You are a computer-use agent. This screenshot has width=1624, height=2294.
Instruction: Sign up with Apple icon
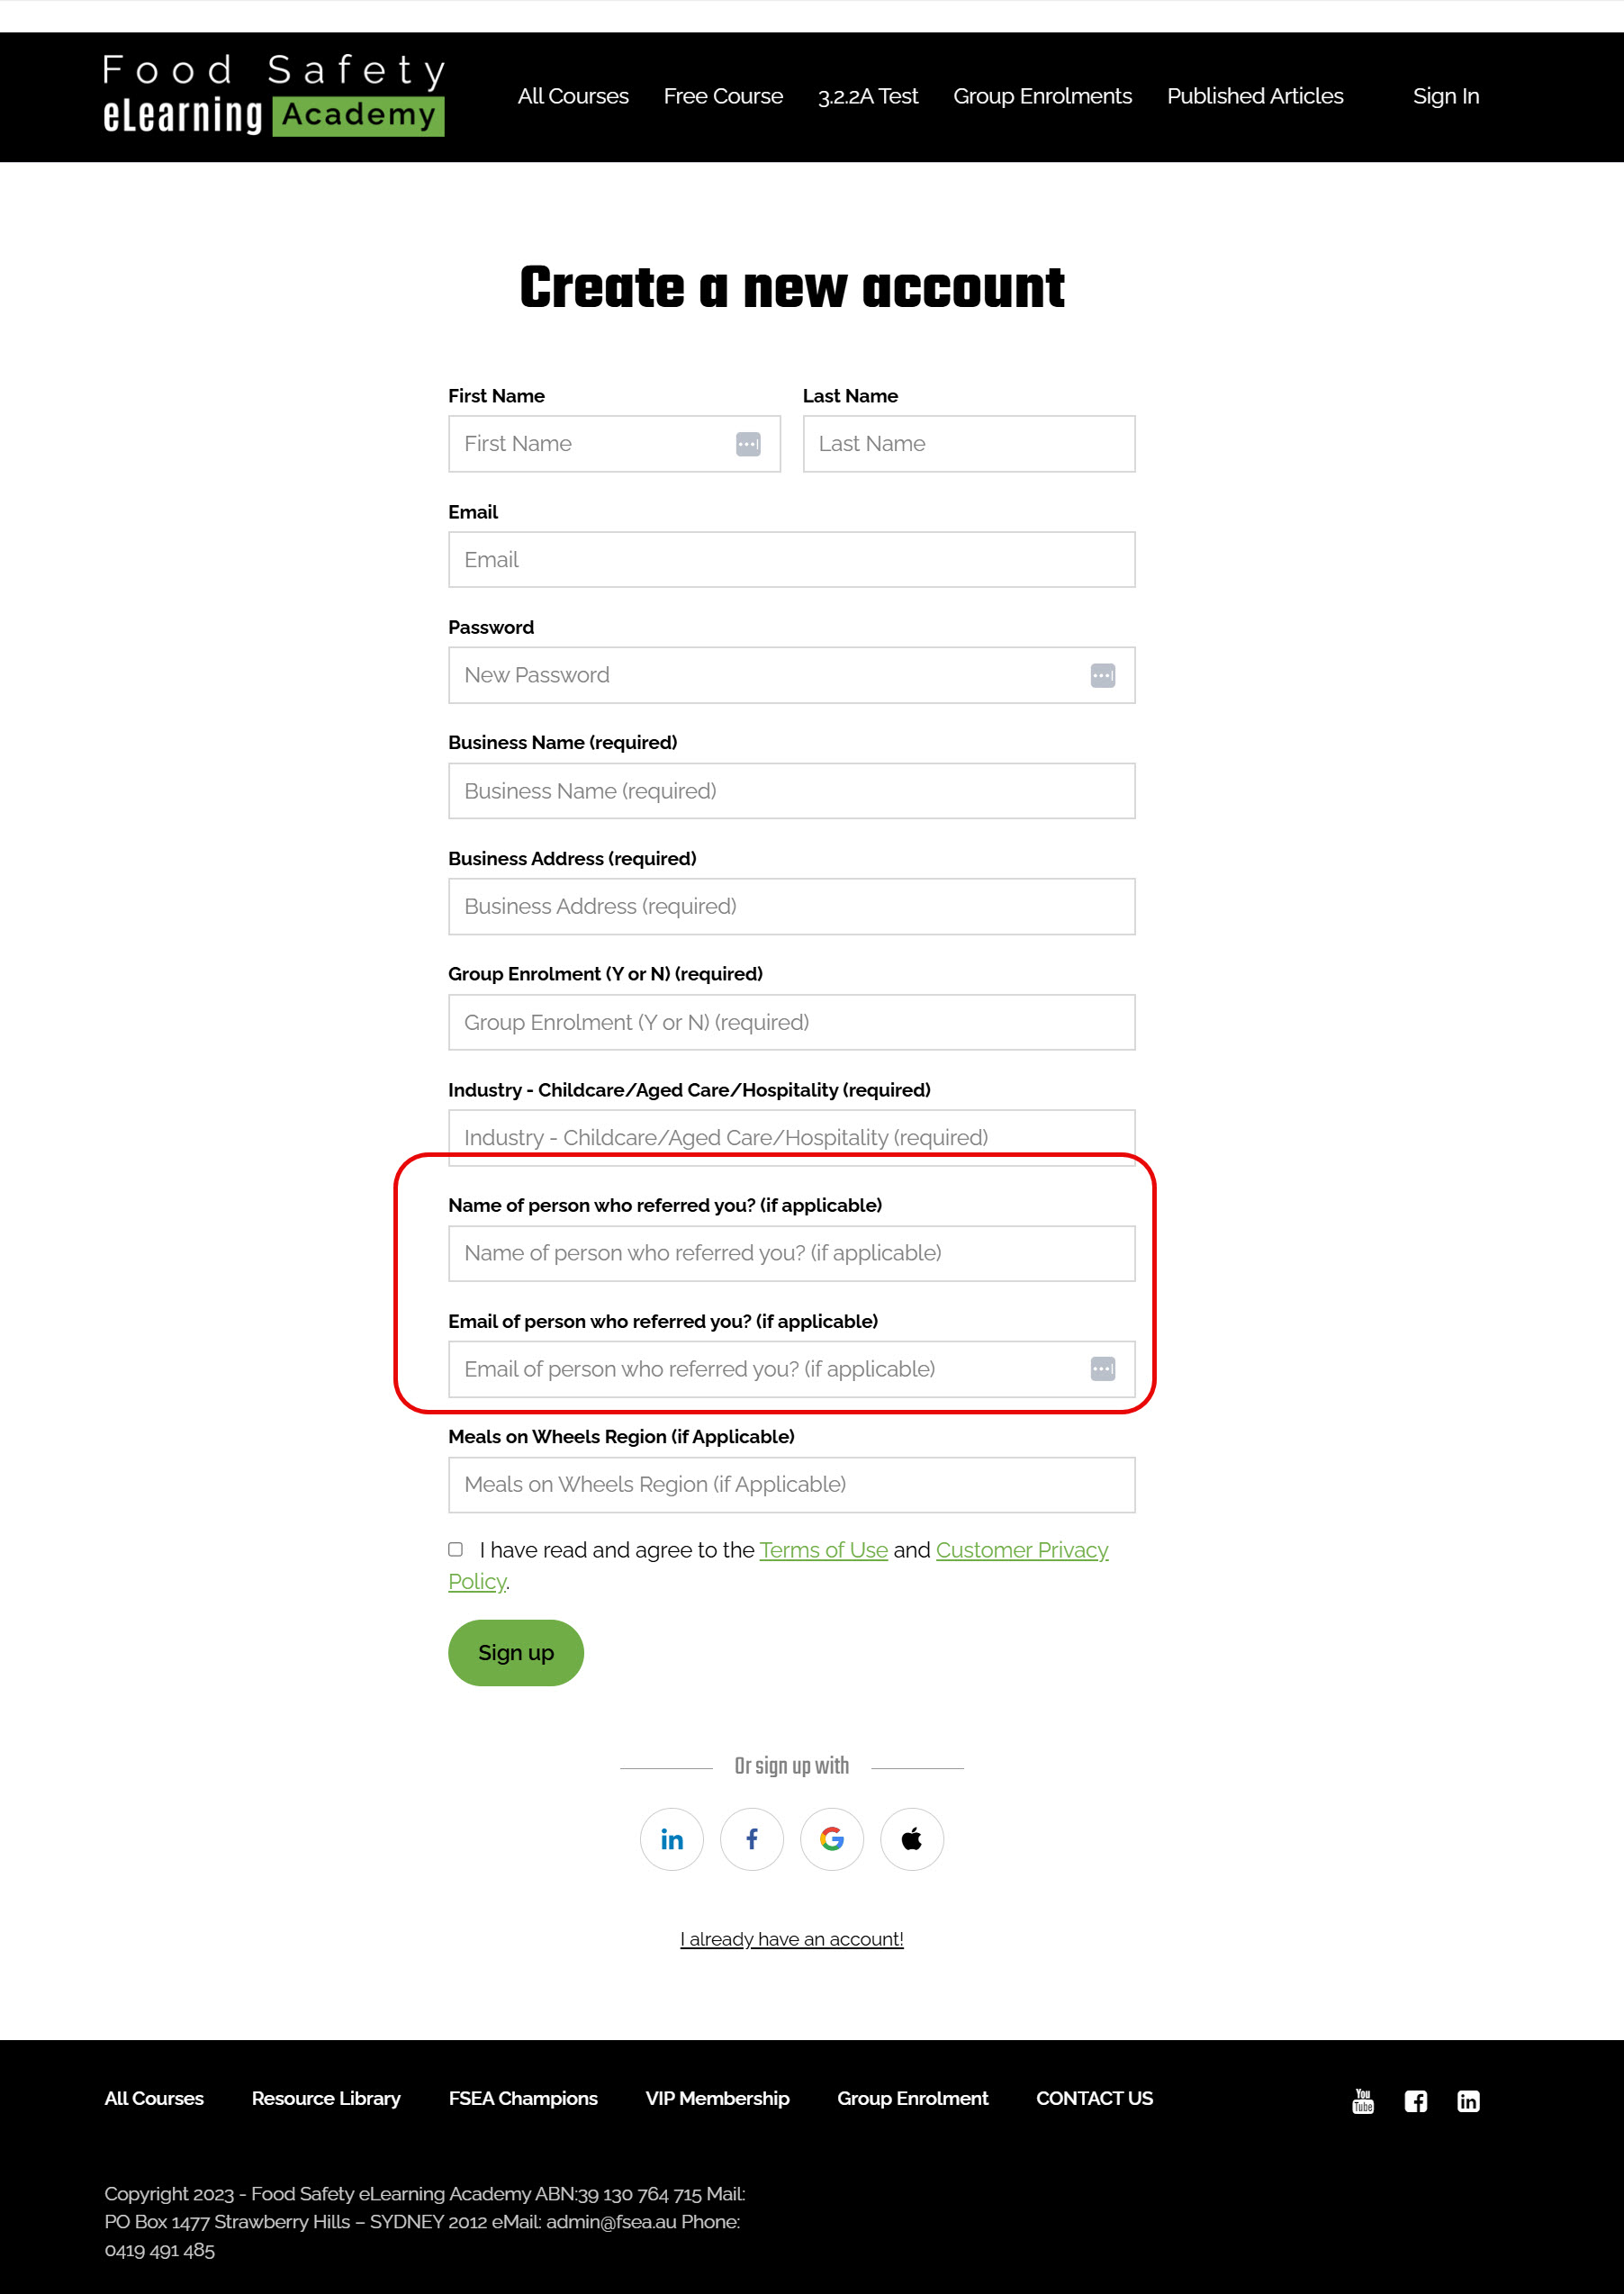pos(911,1839)
